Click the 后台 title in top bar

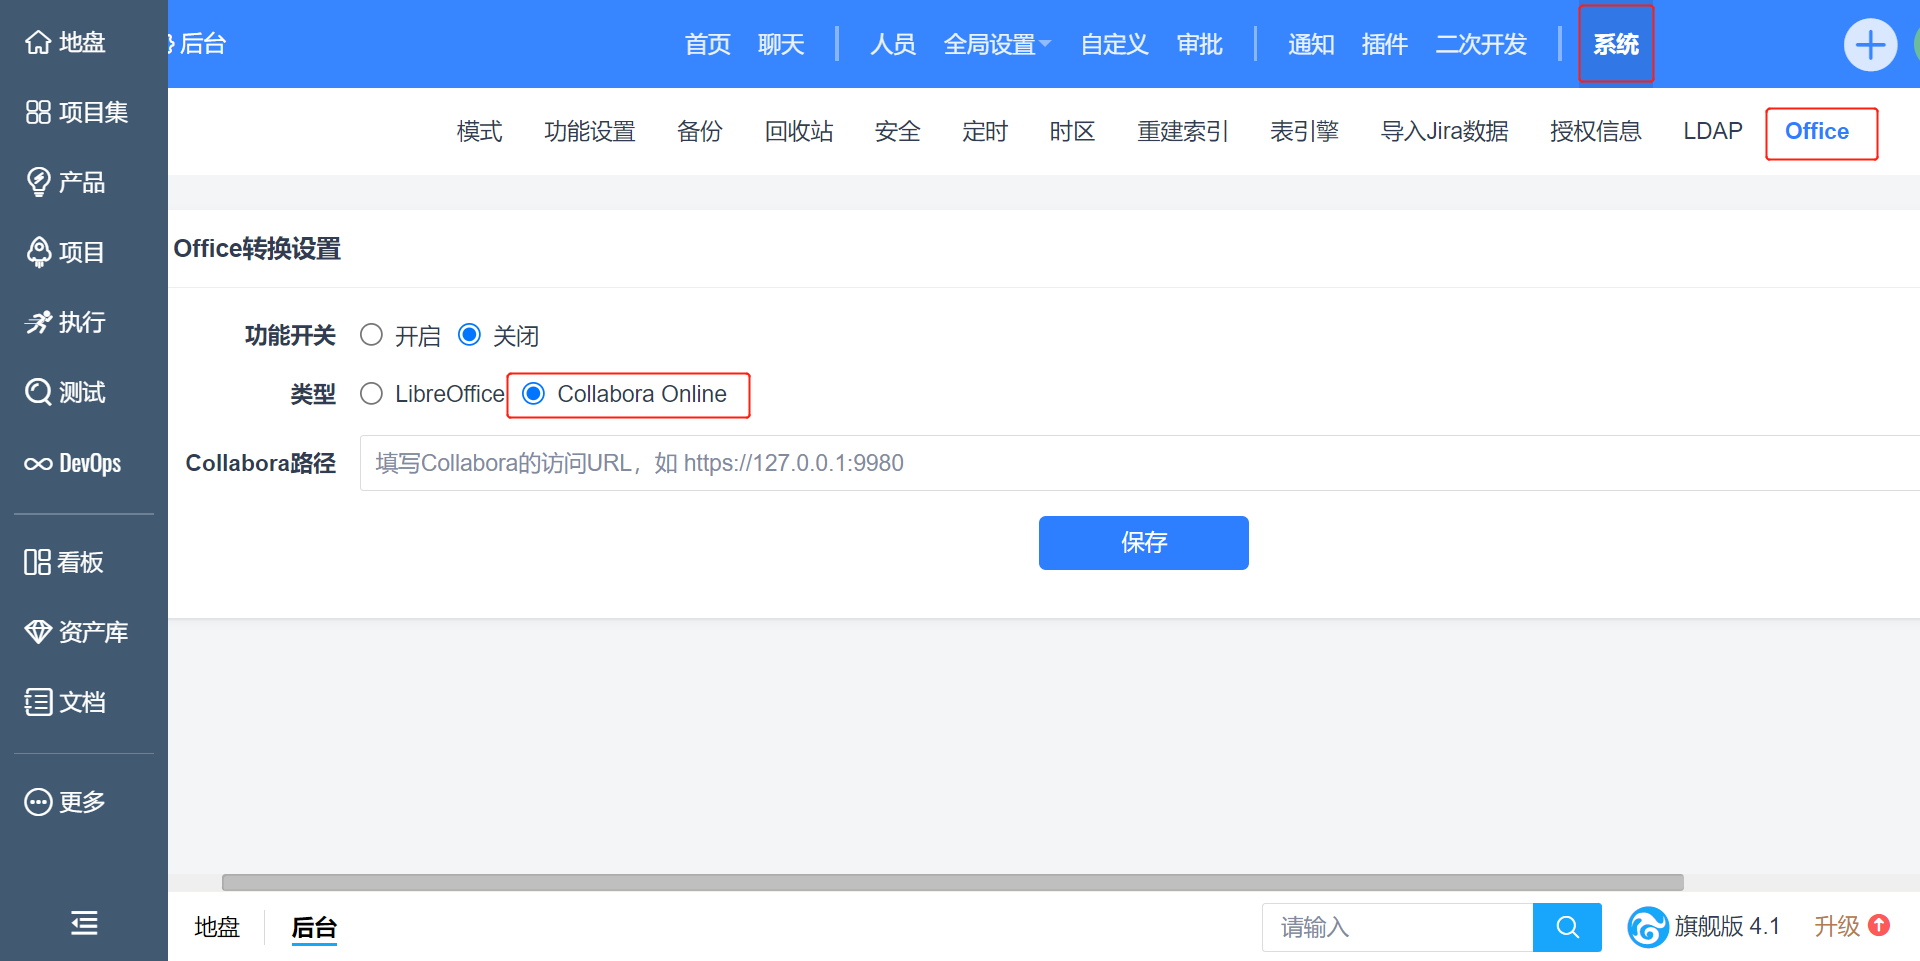point(203,44)
